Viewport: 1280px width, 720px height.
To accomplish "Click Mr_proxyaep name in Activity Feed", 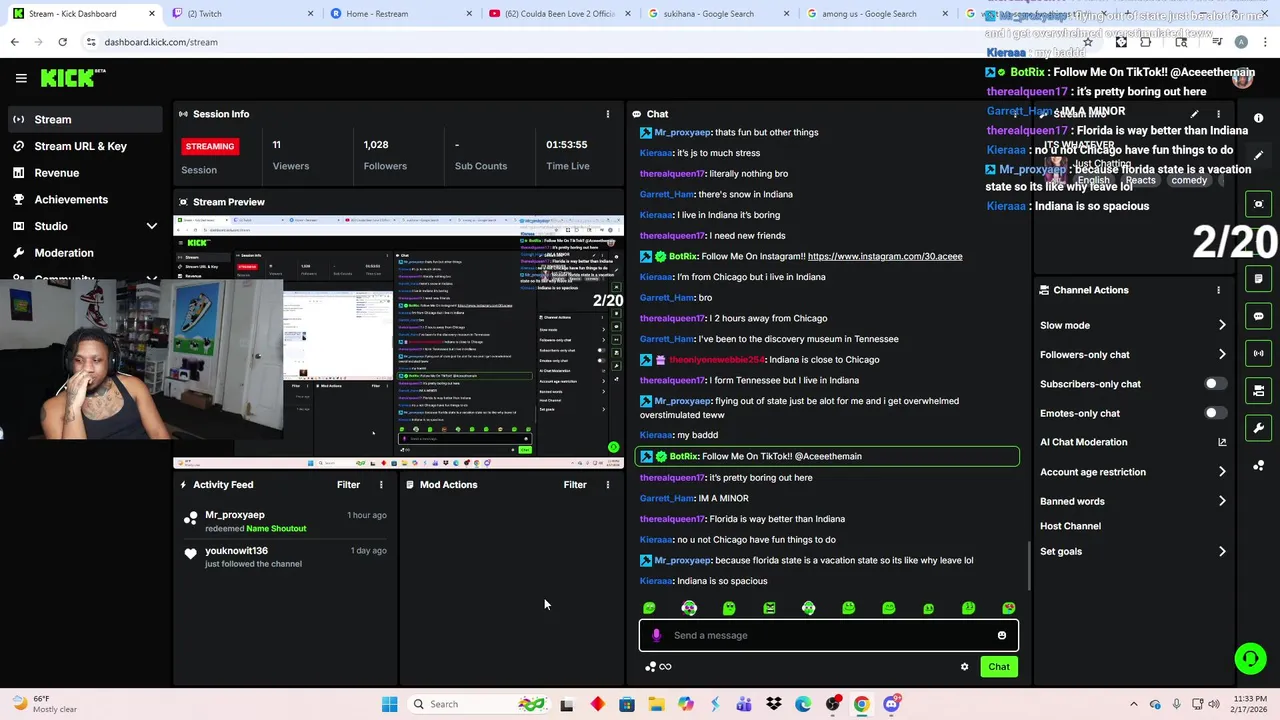I will pos(235,515).
